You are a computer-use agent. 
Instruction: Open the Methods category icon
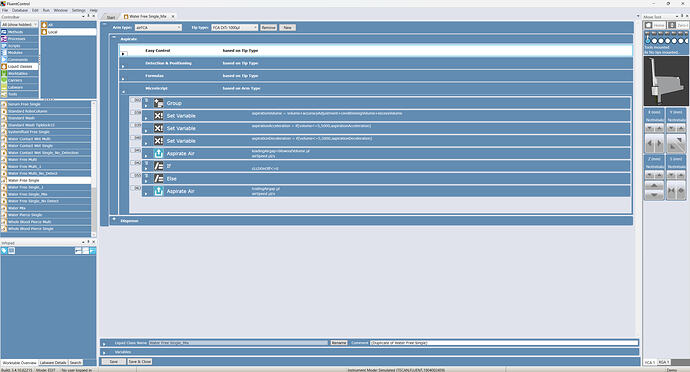[x=4, y=32]
